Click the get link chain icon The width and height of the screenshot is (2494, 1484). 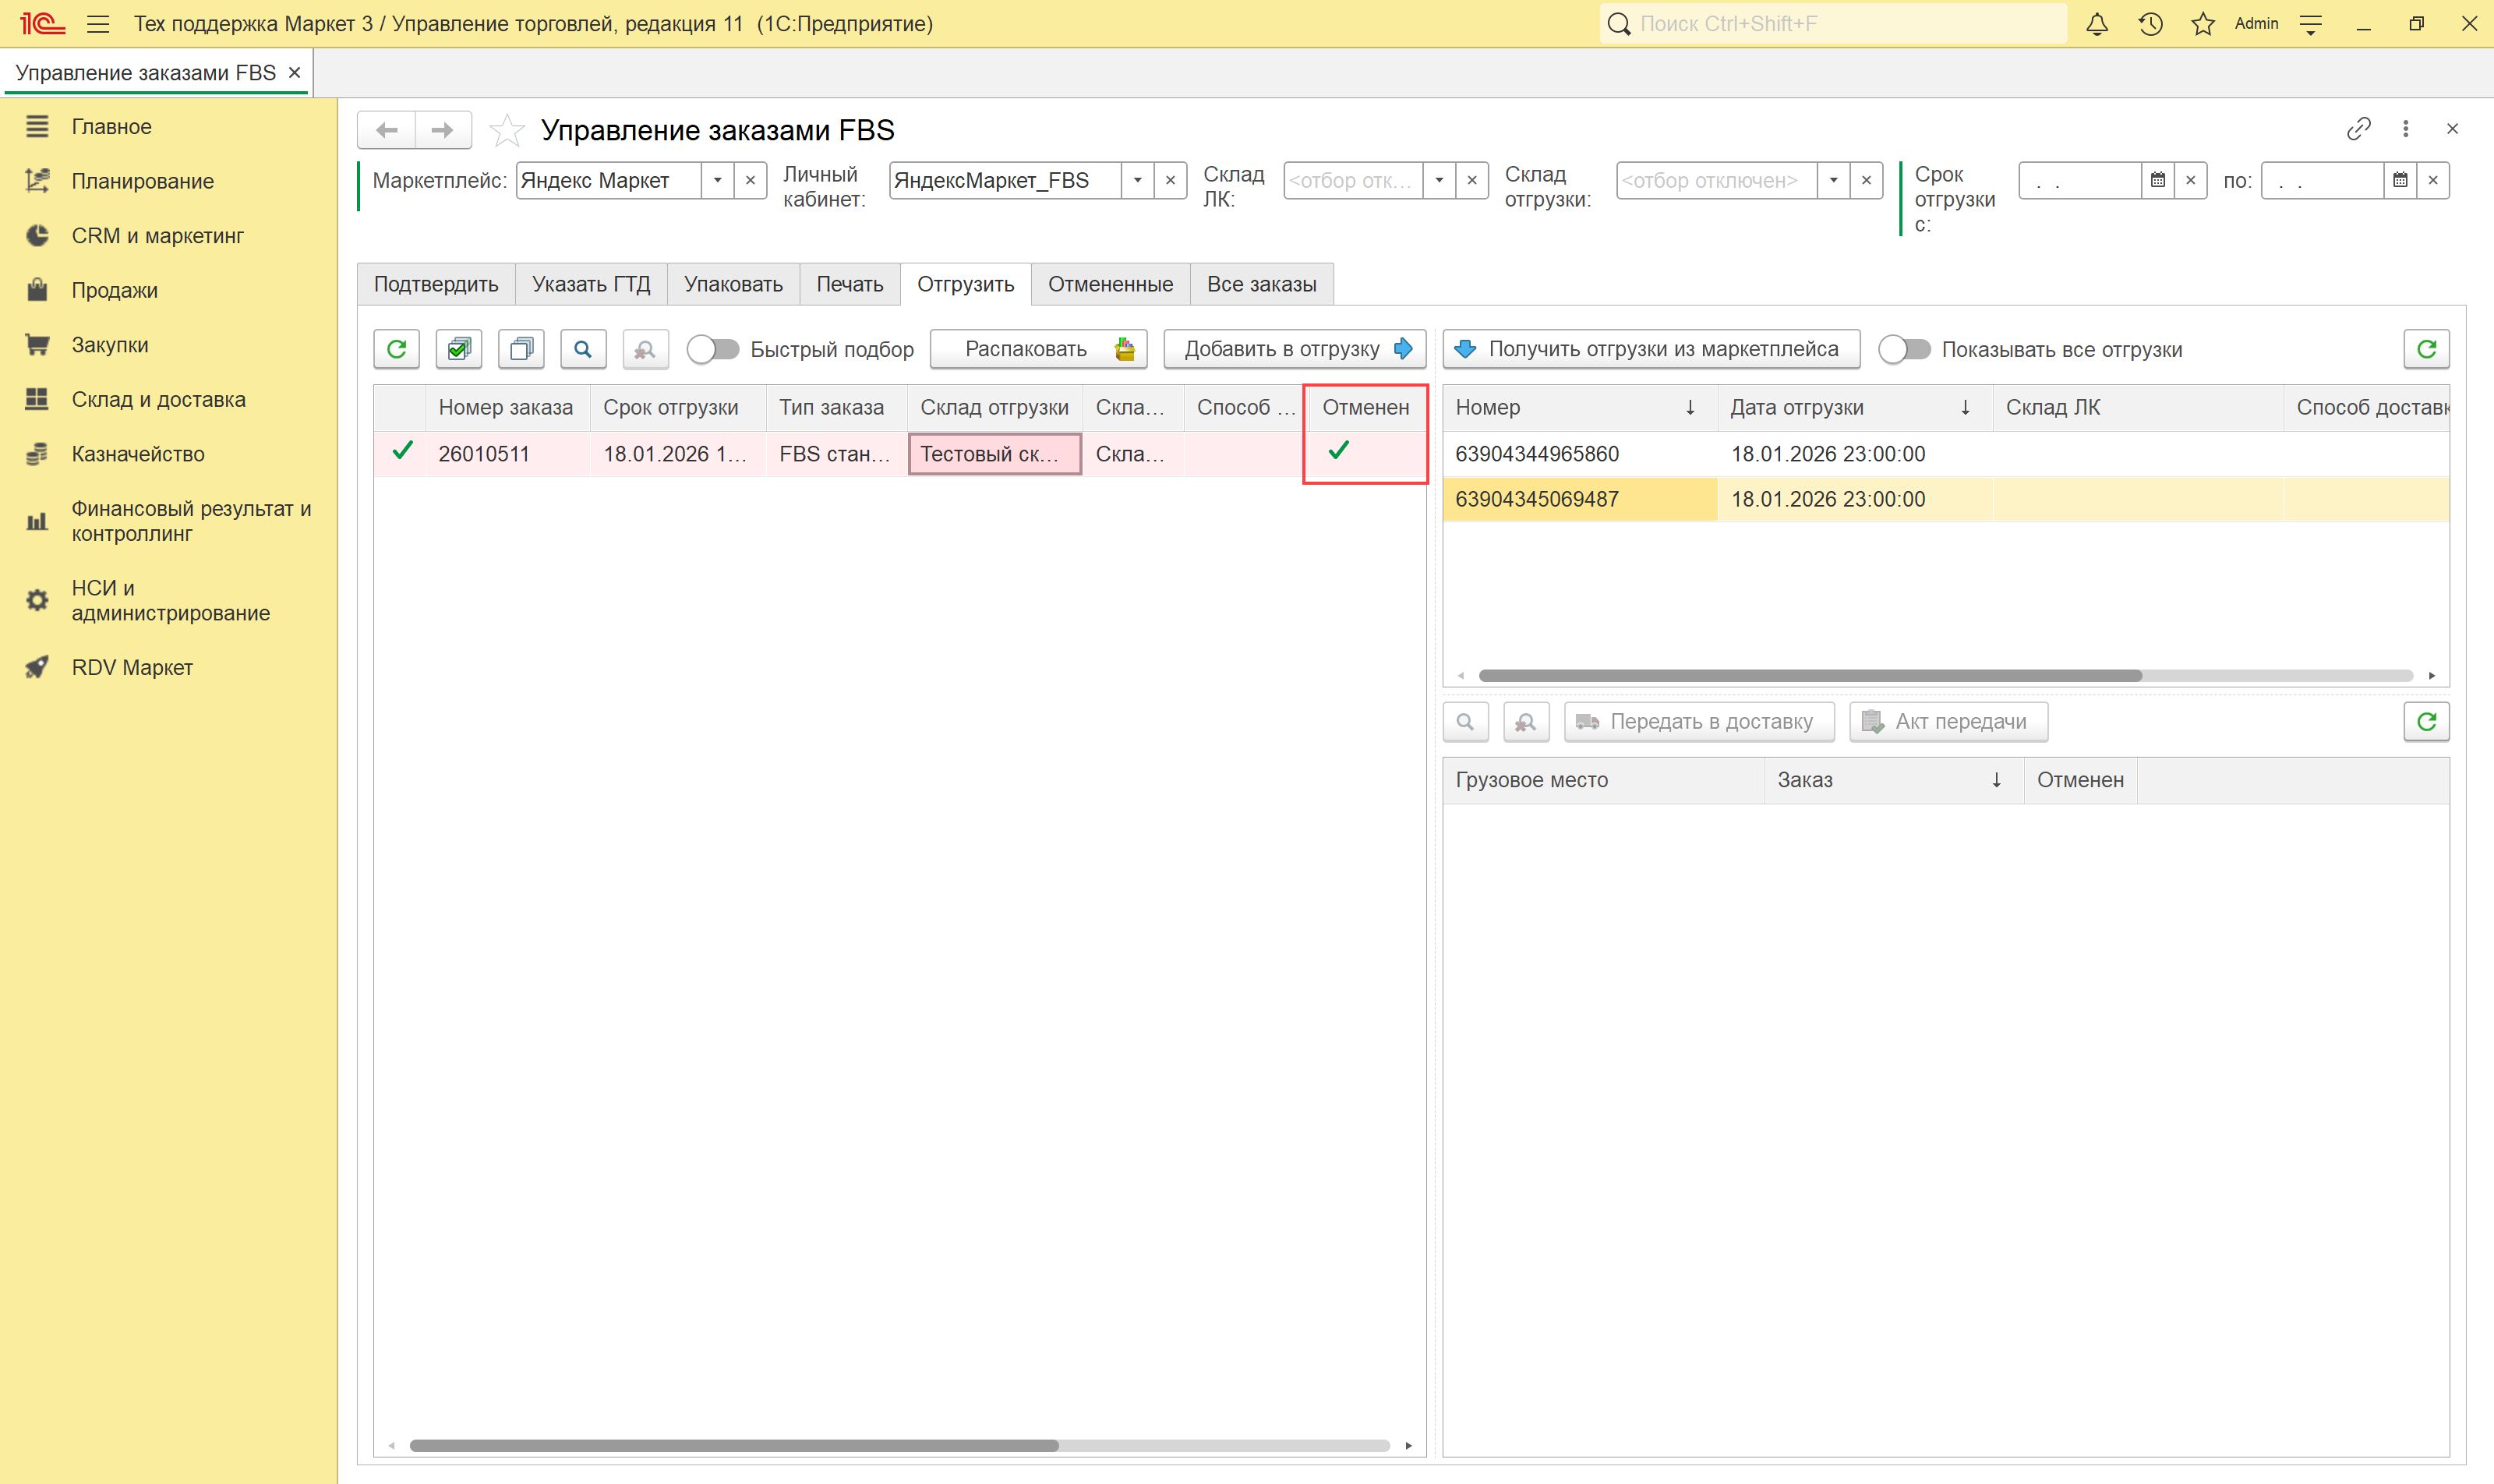click(2358, 129)
